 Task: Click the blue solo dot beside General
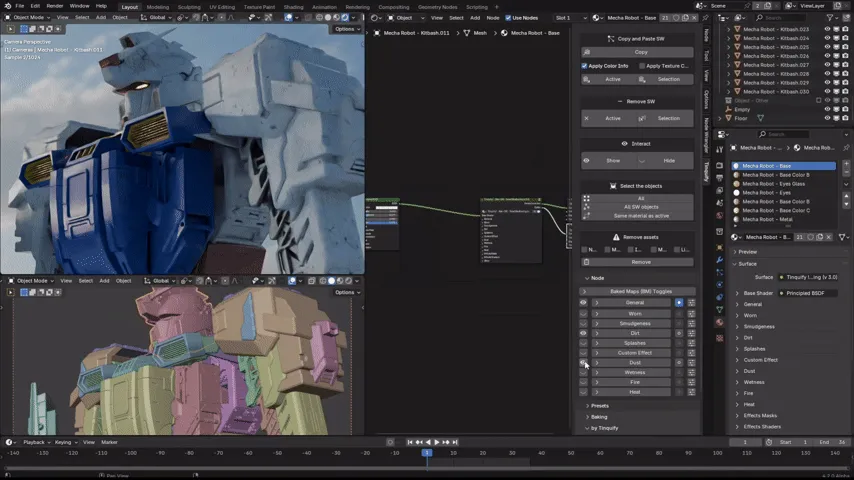[x=679, y=302]
